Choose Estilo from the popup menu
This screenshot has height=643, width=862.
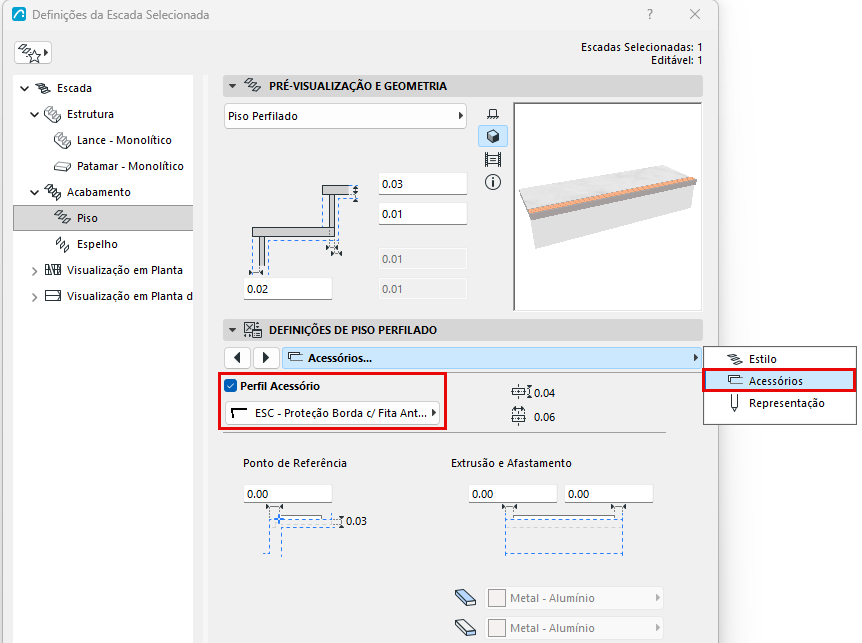[x=780, y=359]
